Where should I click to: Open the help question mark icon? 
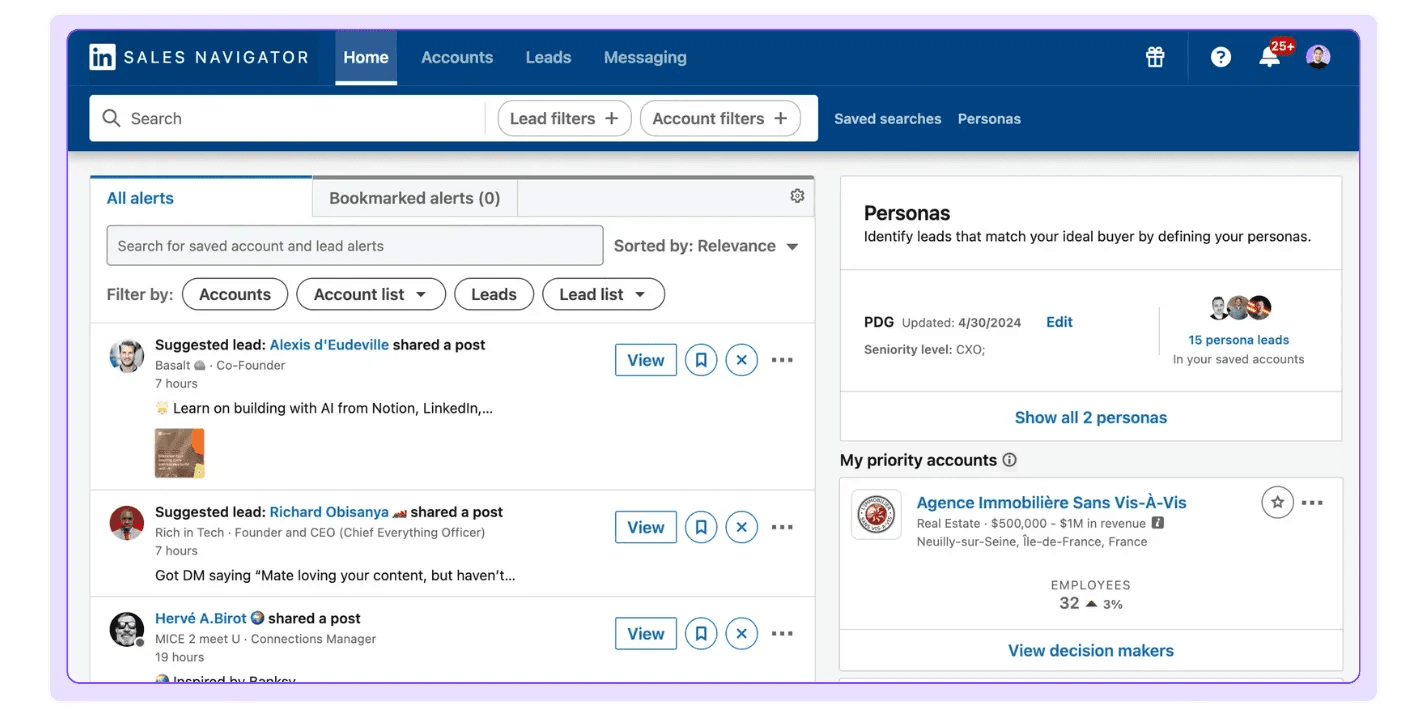point(1220,57)
